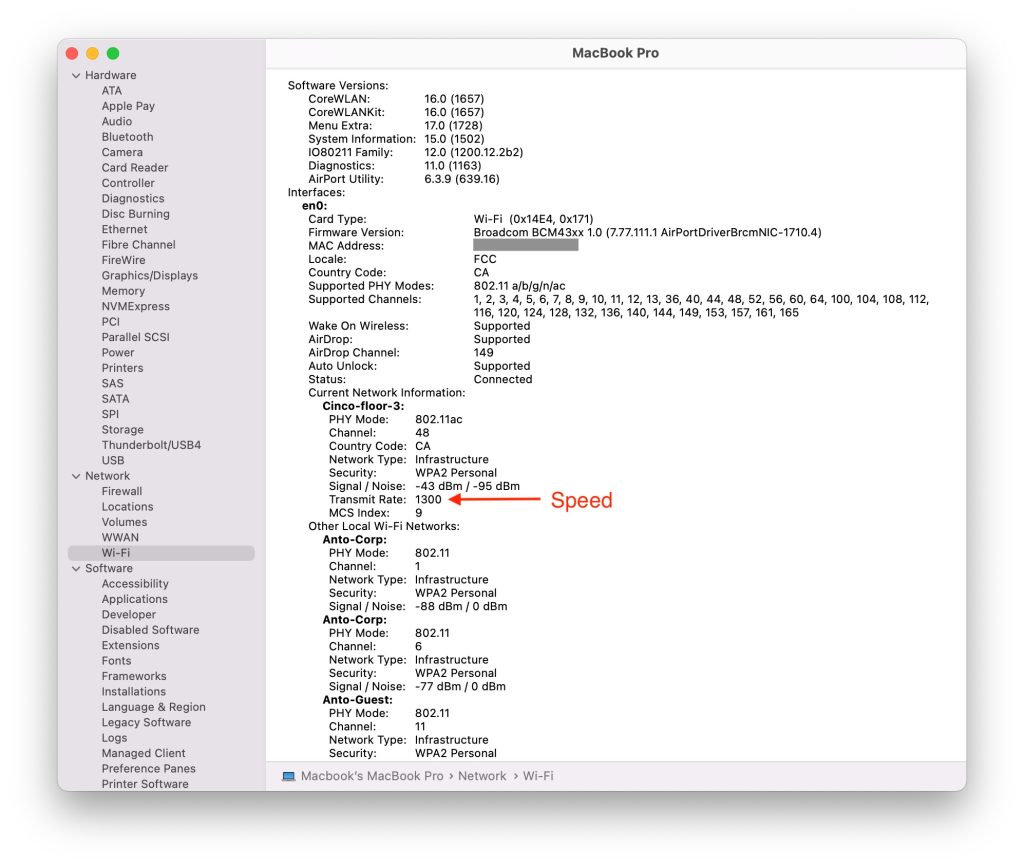The image size is (1024, 867).
Task: Open the Applications list under Software
Action: (x=135, y=598)
